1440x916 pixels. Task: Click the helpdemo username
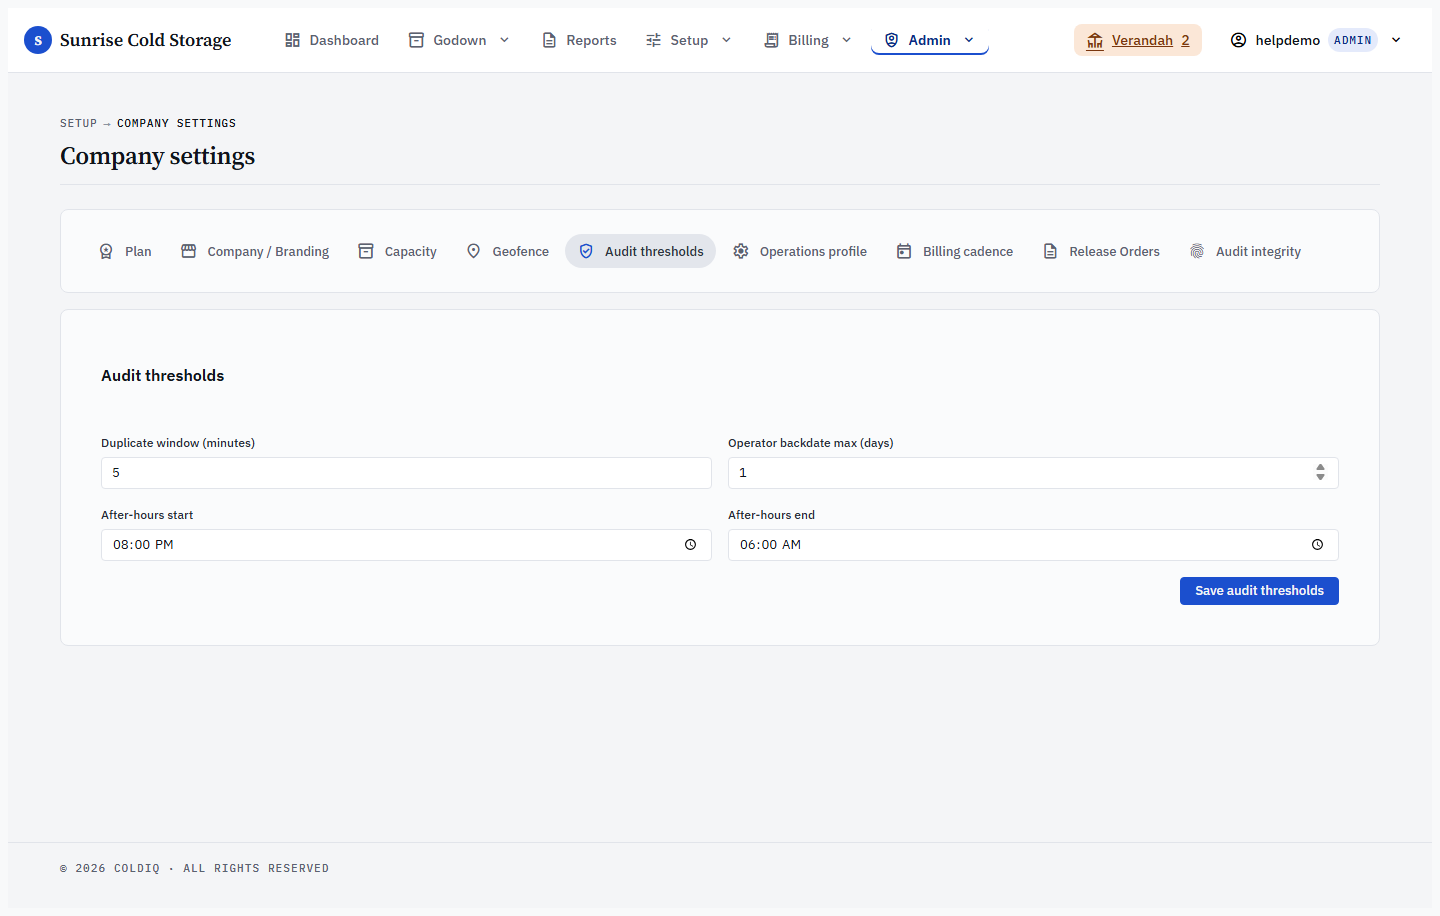click(1288, 40)
